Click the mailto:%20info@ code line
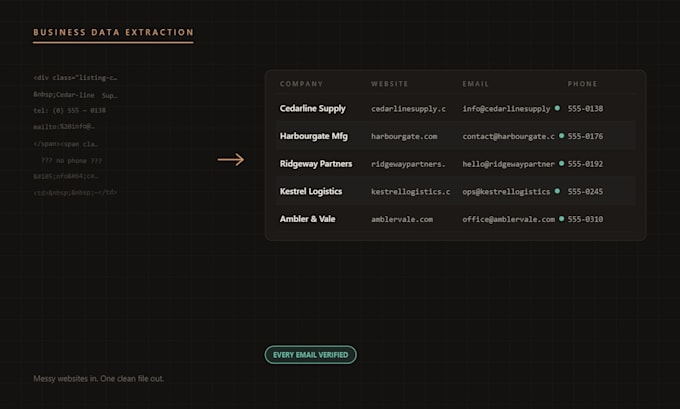The width and height of the screenshot is (680, 409). [64, 127]
